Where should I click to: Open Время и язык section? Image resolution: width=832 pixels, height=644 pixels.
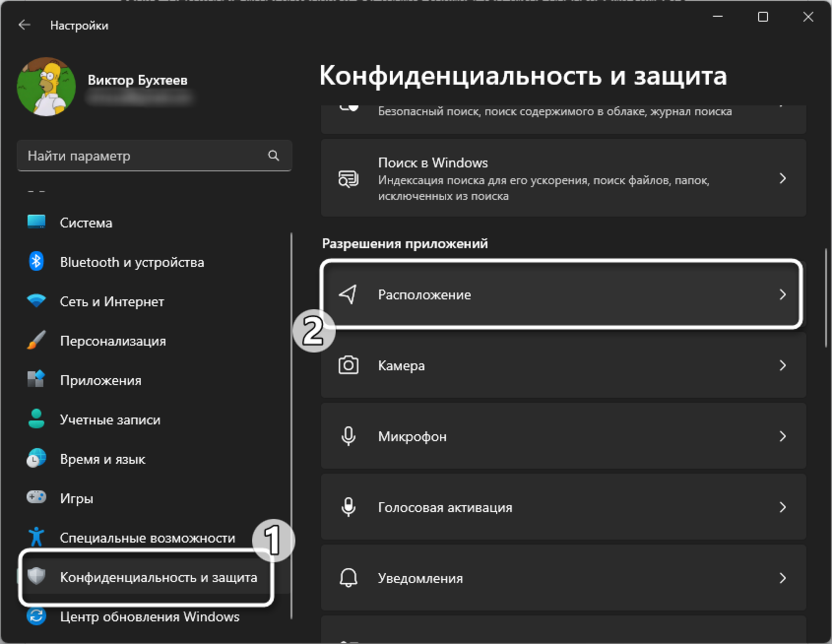pyautogui.click(x=102, y=459)
